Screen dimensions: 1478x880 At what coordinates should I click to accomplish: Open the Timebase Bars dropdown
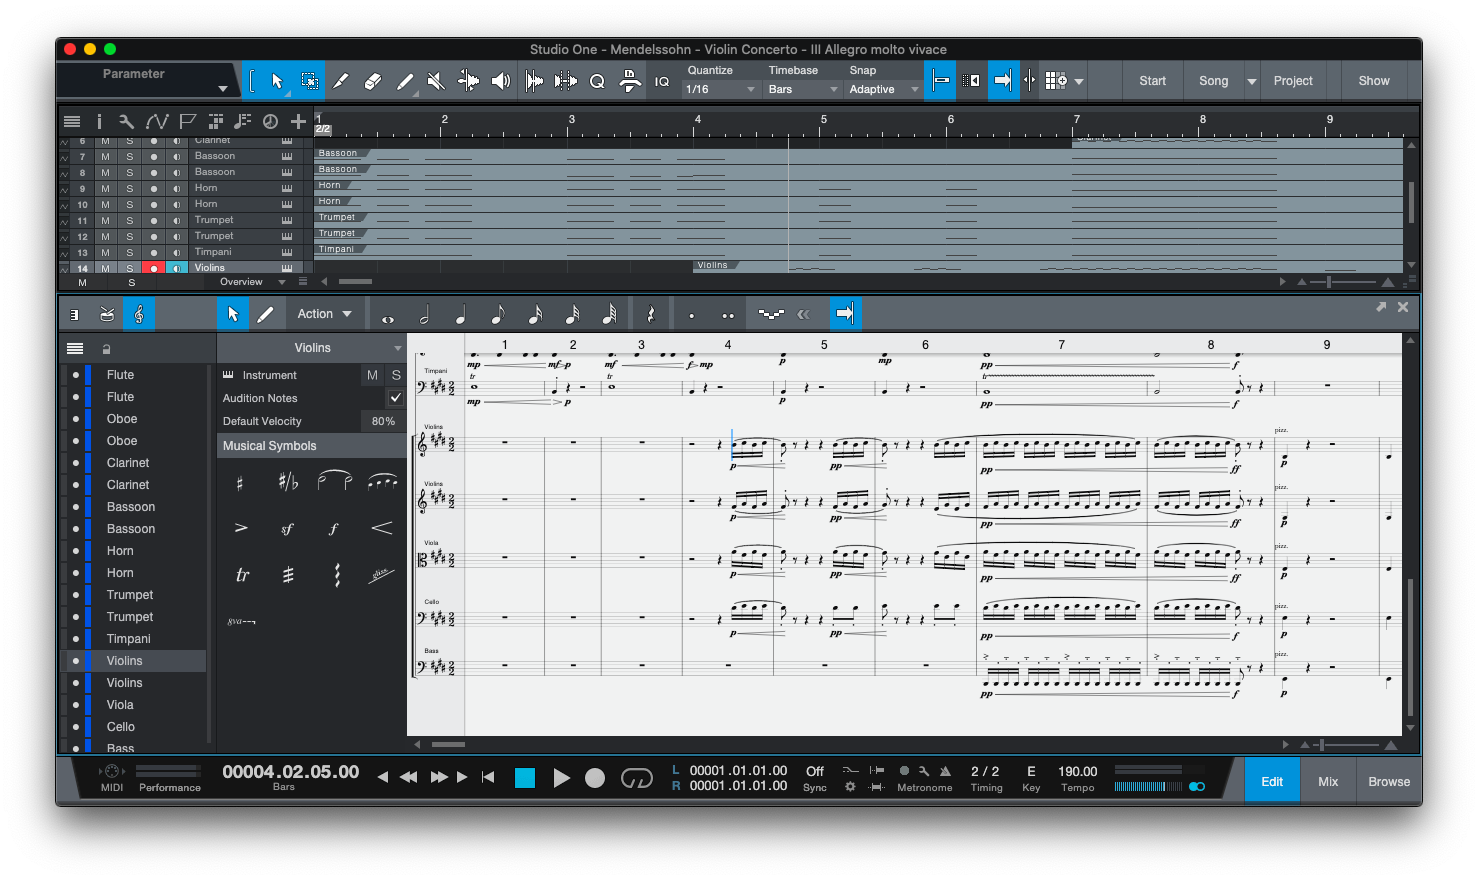coord(802,90)
